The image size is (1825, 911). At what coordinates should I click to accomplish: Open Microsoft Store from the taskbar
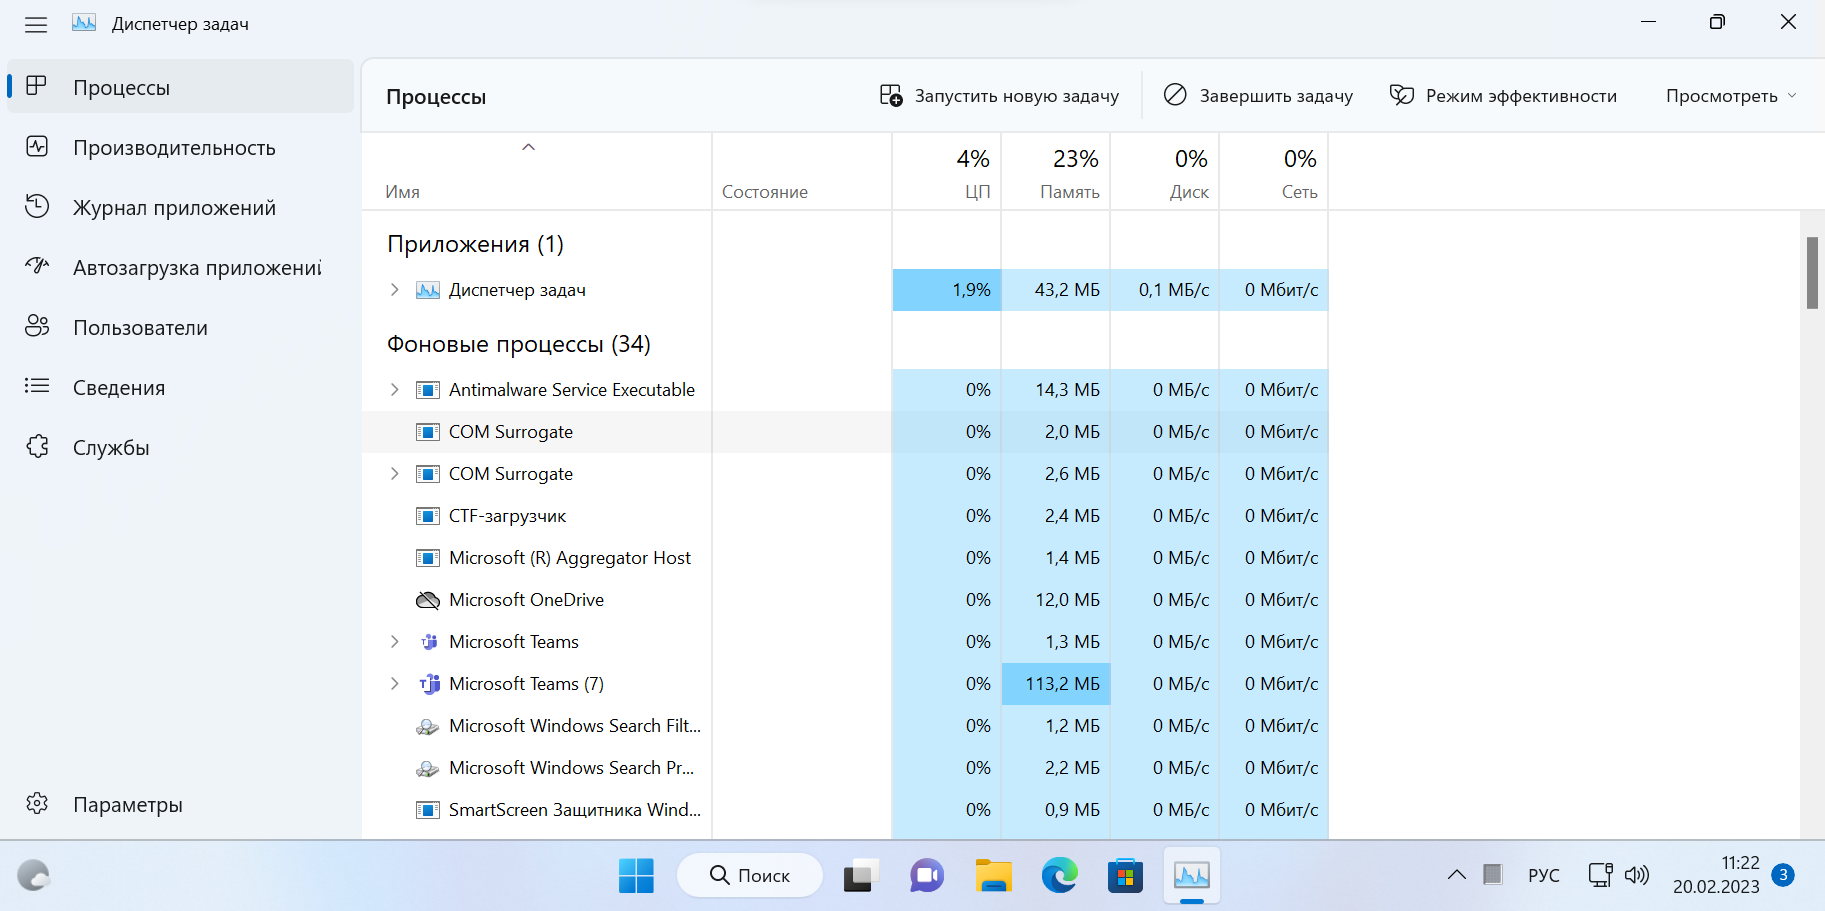coord(1125,876)
